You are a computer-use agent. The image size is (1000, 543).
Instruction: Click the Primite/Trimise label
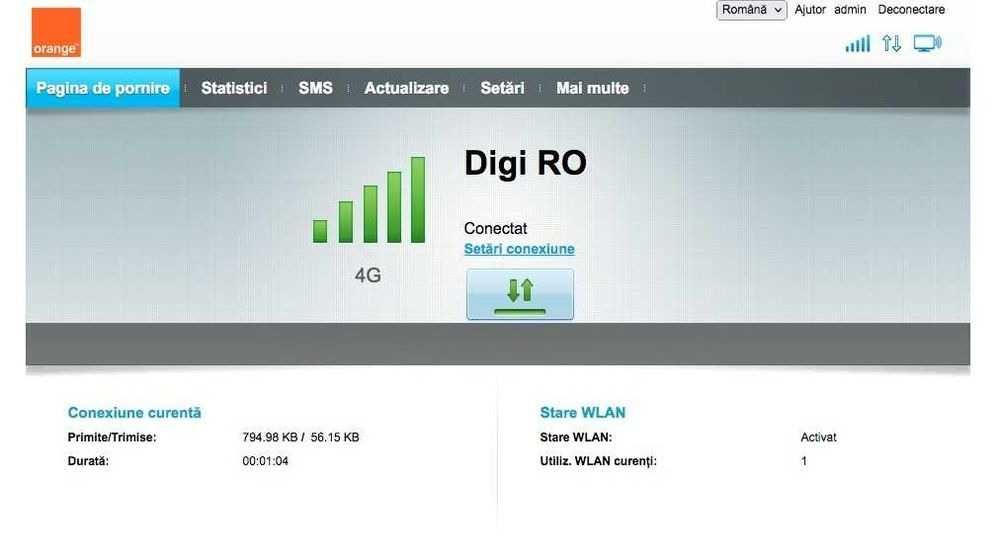[112, 437]
